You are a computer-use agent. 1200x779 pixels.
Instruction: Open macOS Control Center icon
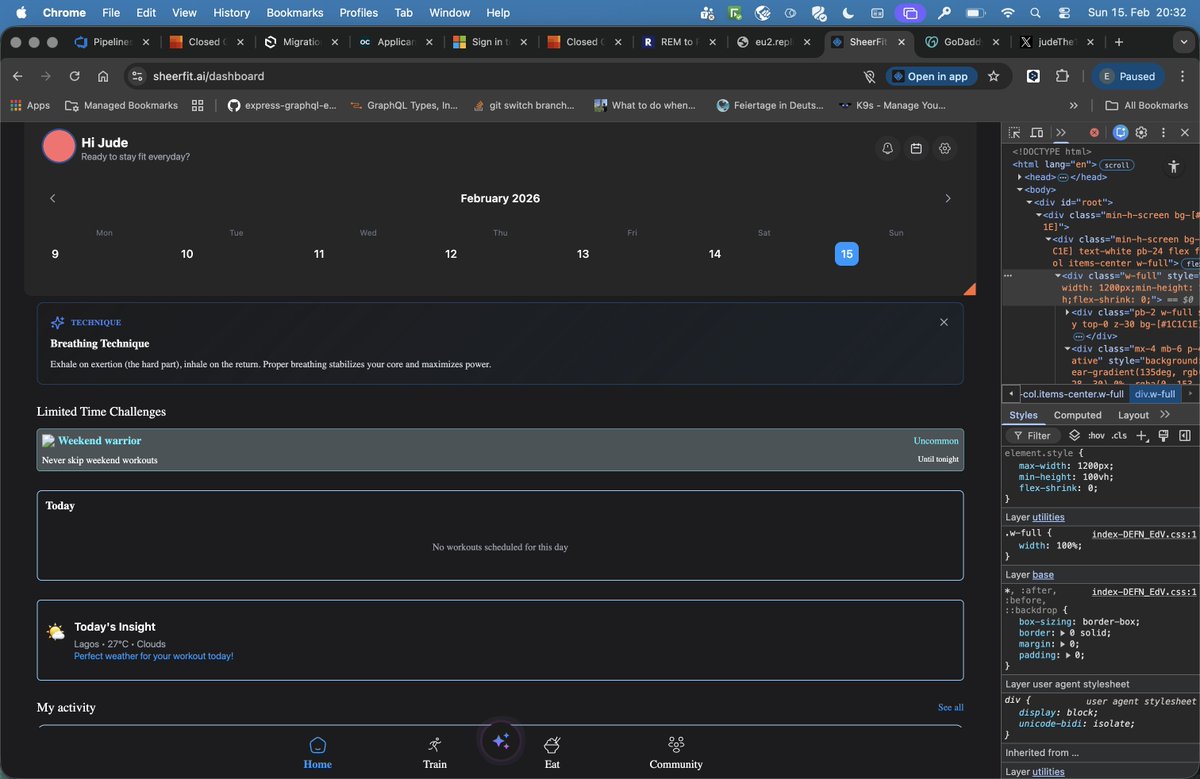1063,13
